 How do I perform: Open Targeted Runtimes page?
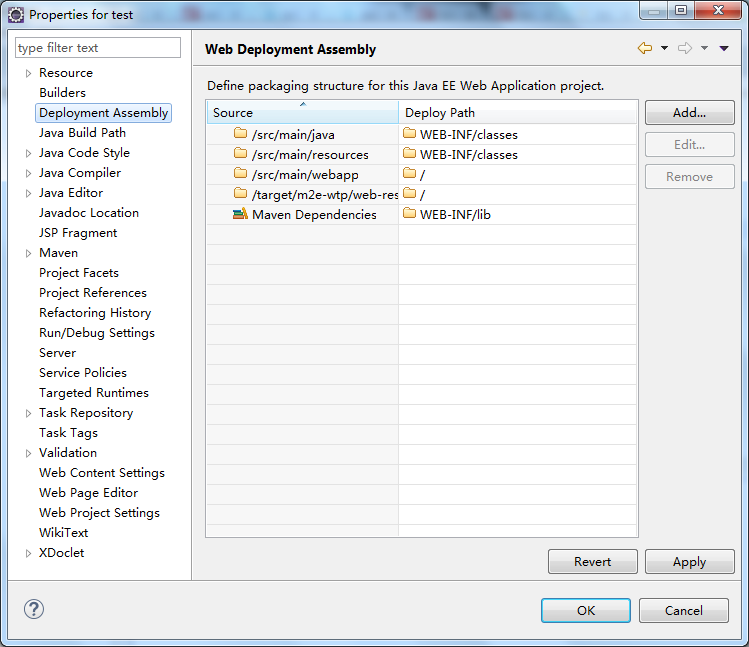coord(94,393)
